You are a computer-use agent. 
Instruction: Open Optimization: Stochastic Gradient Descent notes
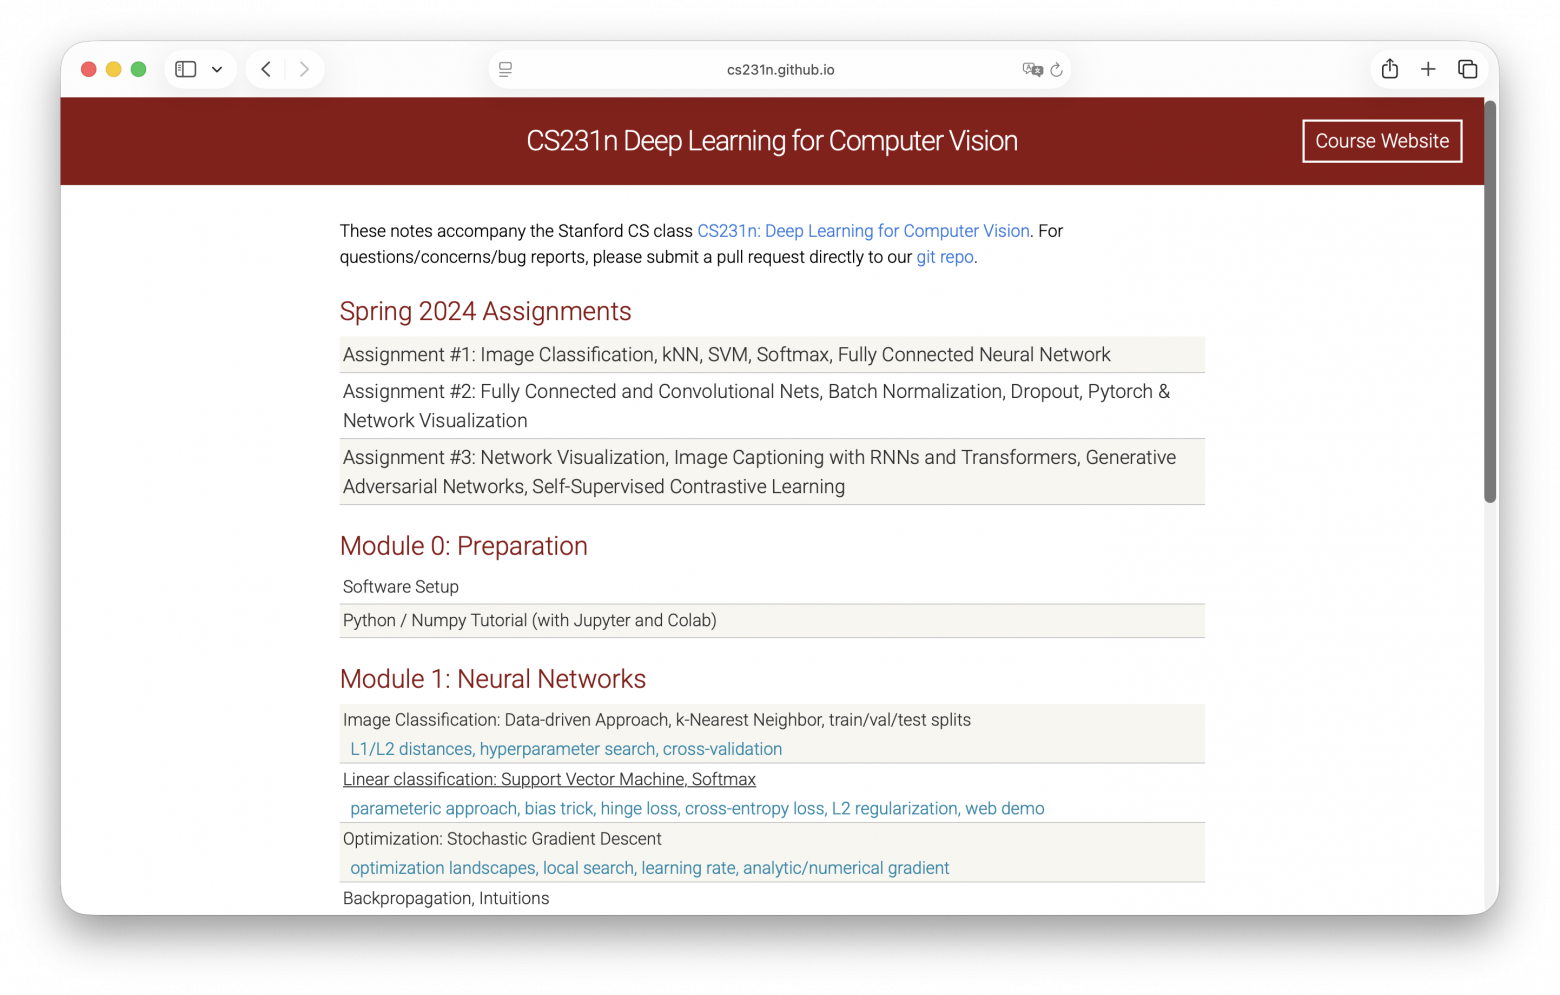(x=502, y=839)
